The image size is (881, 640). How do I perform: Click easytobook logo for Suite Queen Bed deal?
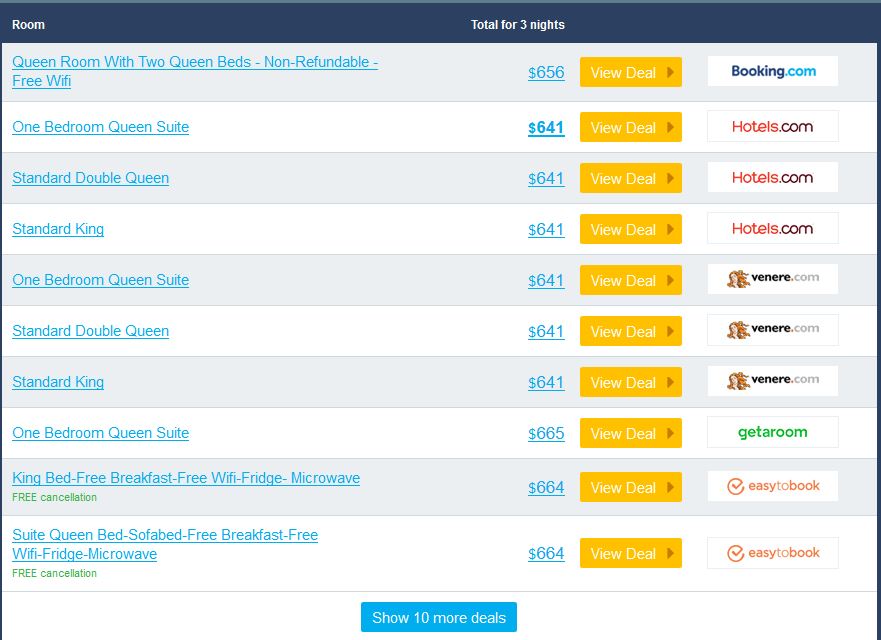772,553
